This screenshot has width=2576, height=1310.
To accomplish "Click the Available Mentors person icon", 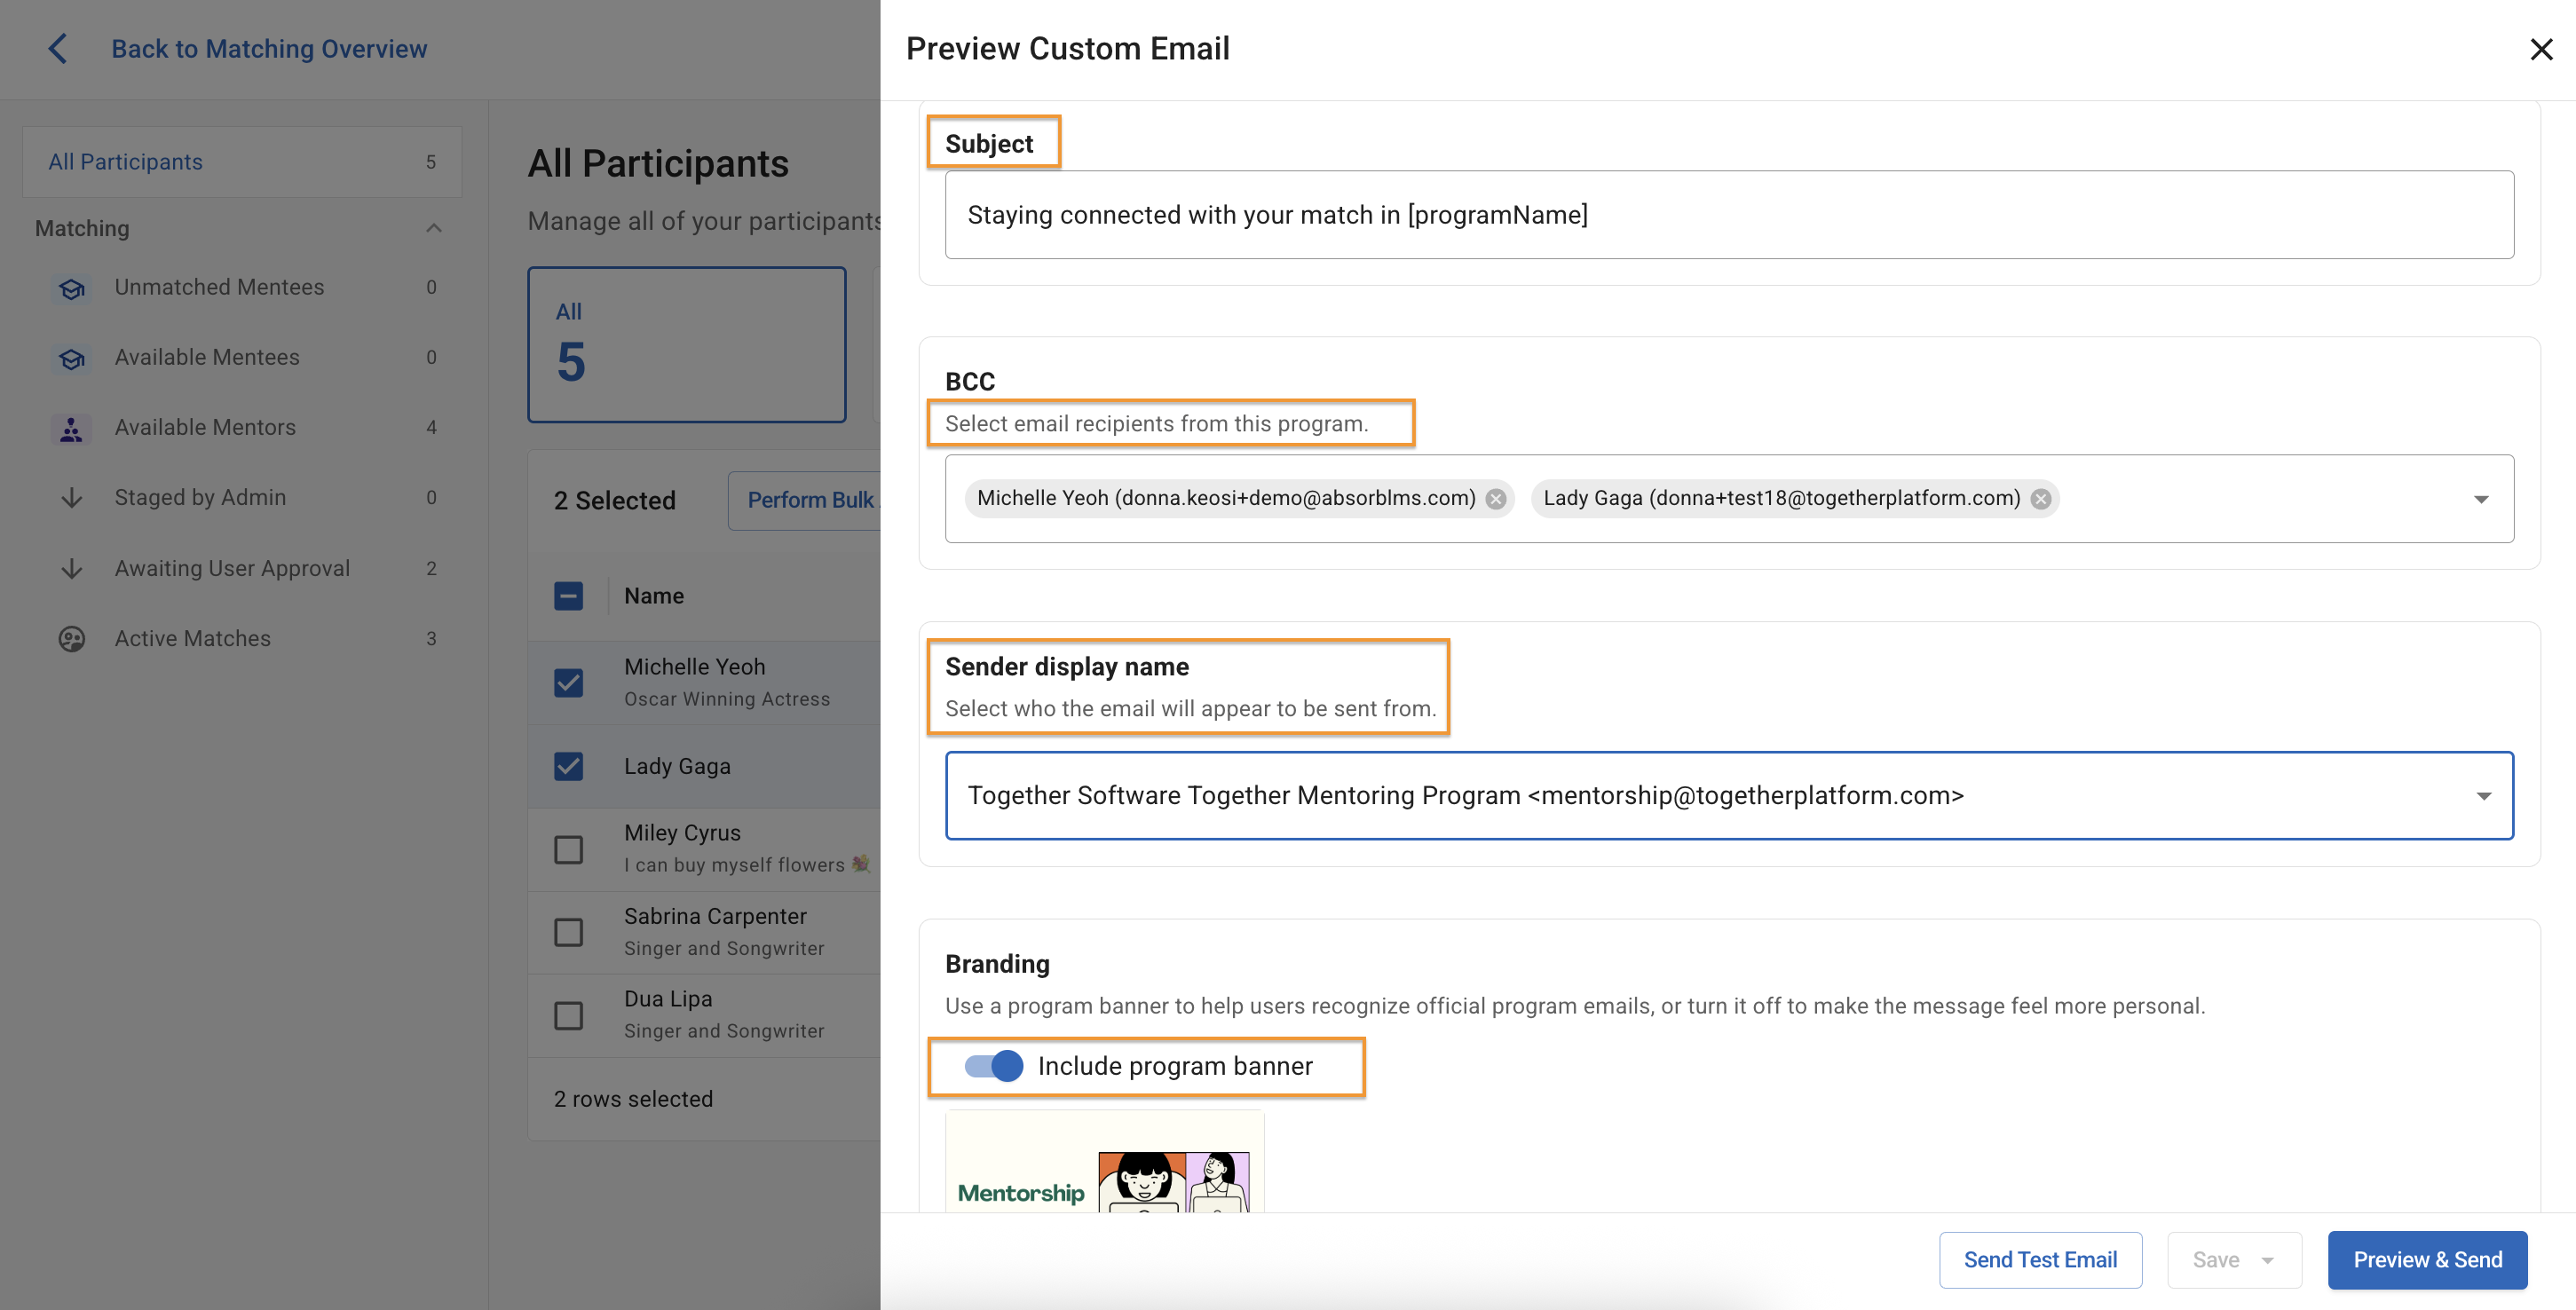I will click(x=72, y=428).
